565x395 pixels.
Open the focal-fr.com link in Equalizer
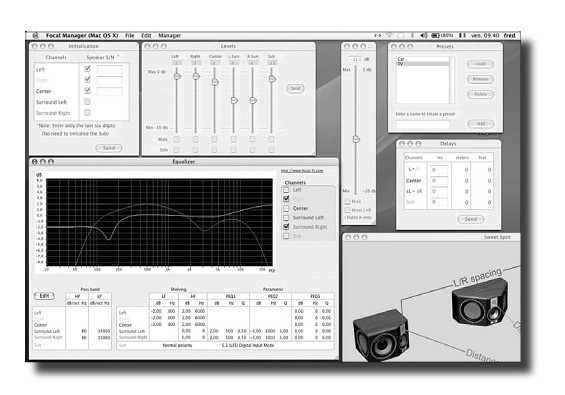click(x=302, y=170)
